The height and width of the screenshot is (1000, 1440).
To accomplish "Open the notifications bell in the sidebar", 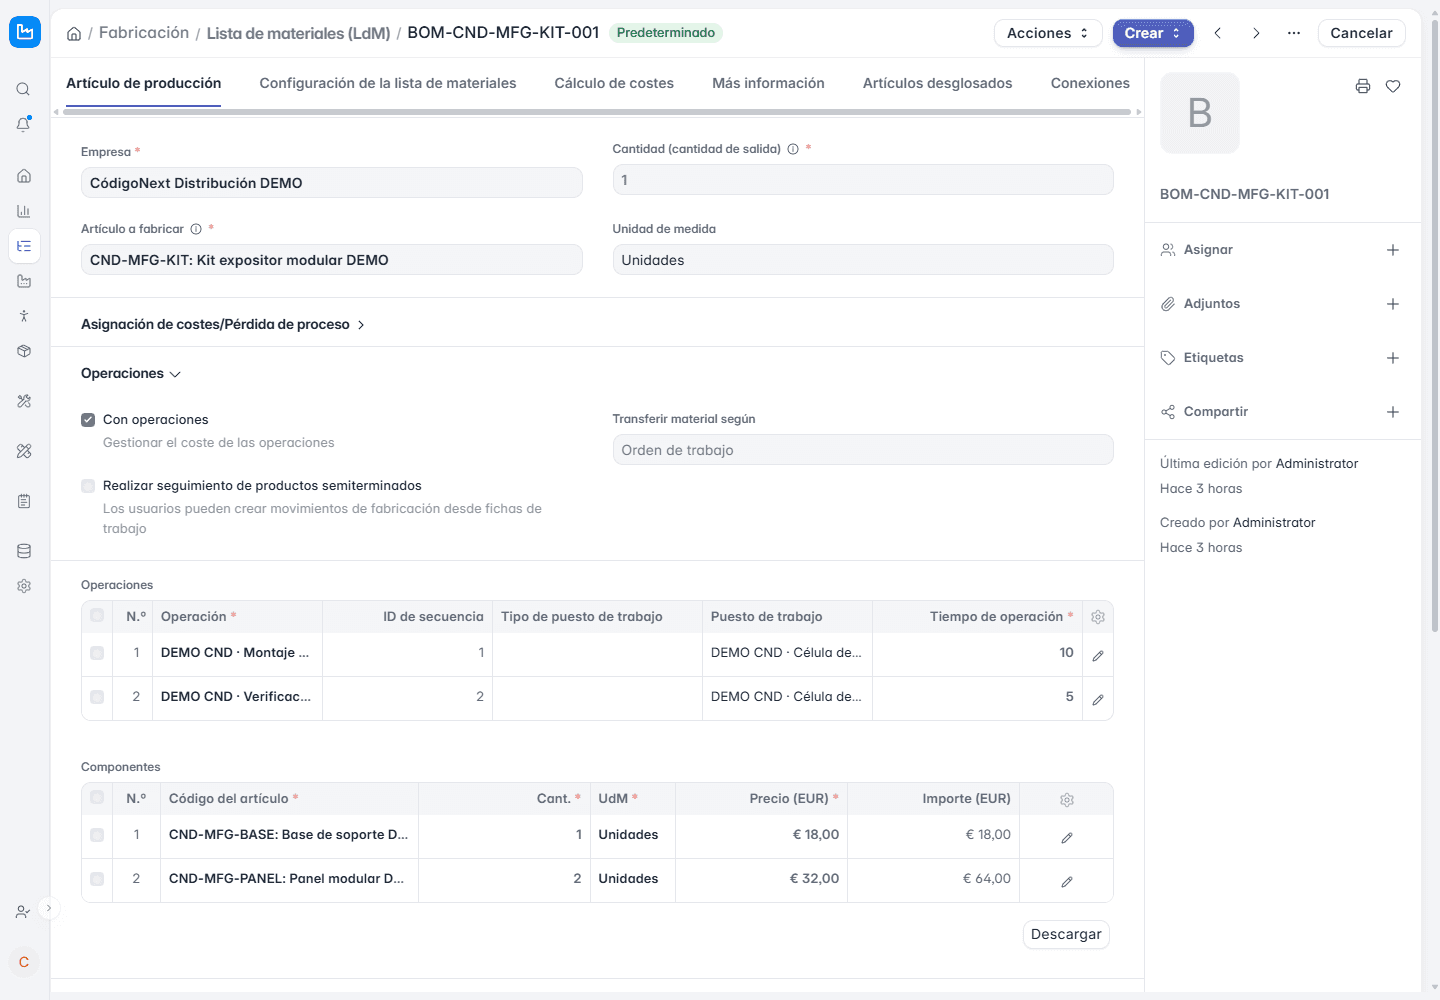I will click(23, 125).
